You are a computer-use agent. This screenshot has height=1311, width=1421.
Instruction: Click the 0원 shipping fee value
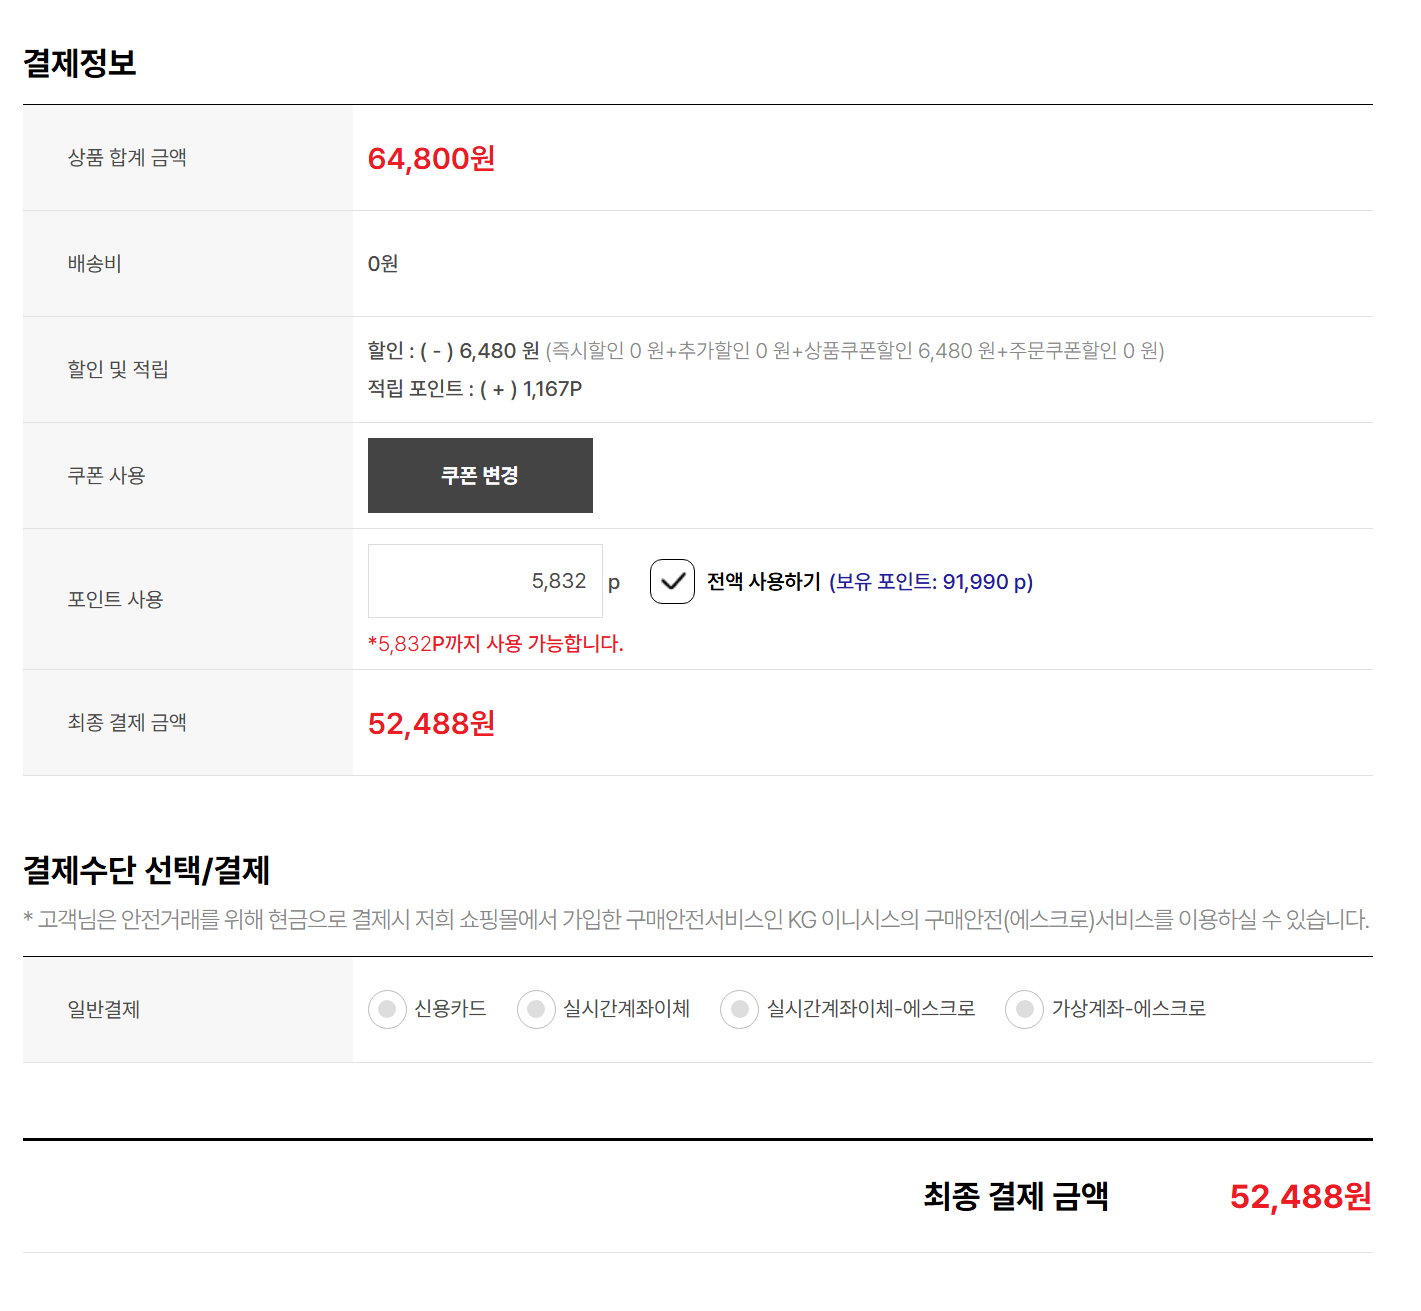(383, 264)
